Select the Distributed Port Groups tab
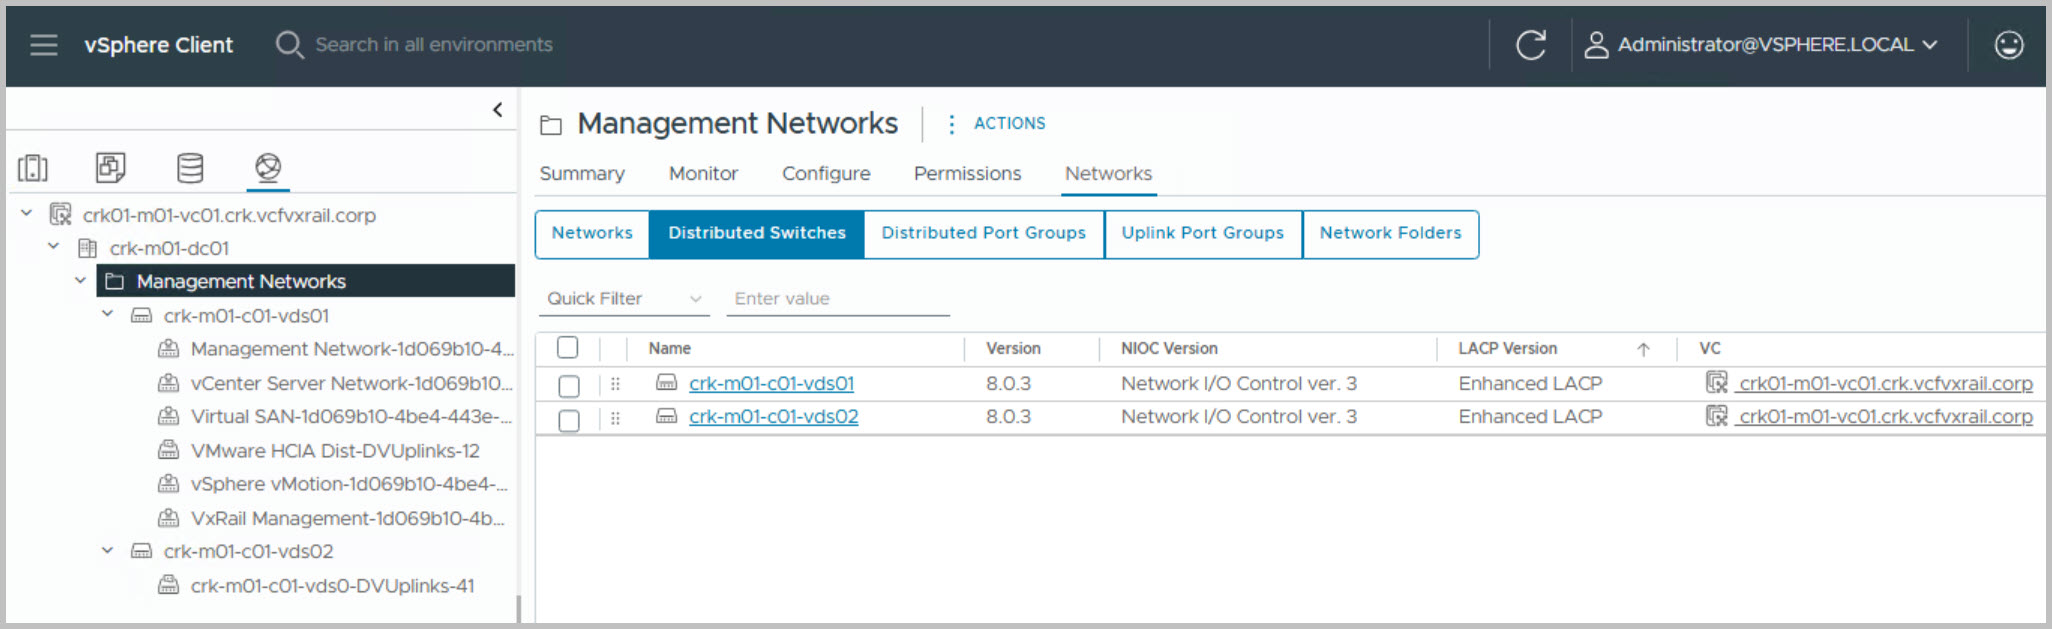2052x629 pixels. tap(983, 233)
